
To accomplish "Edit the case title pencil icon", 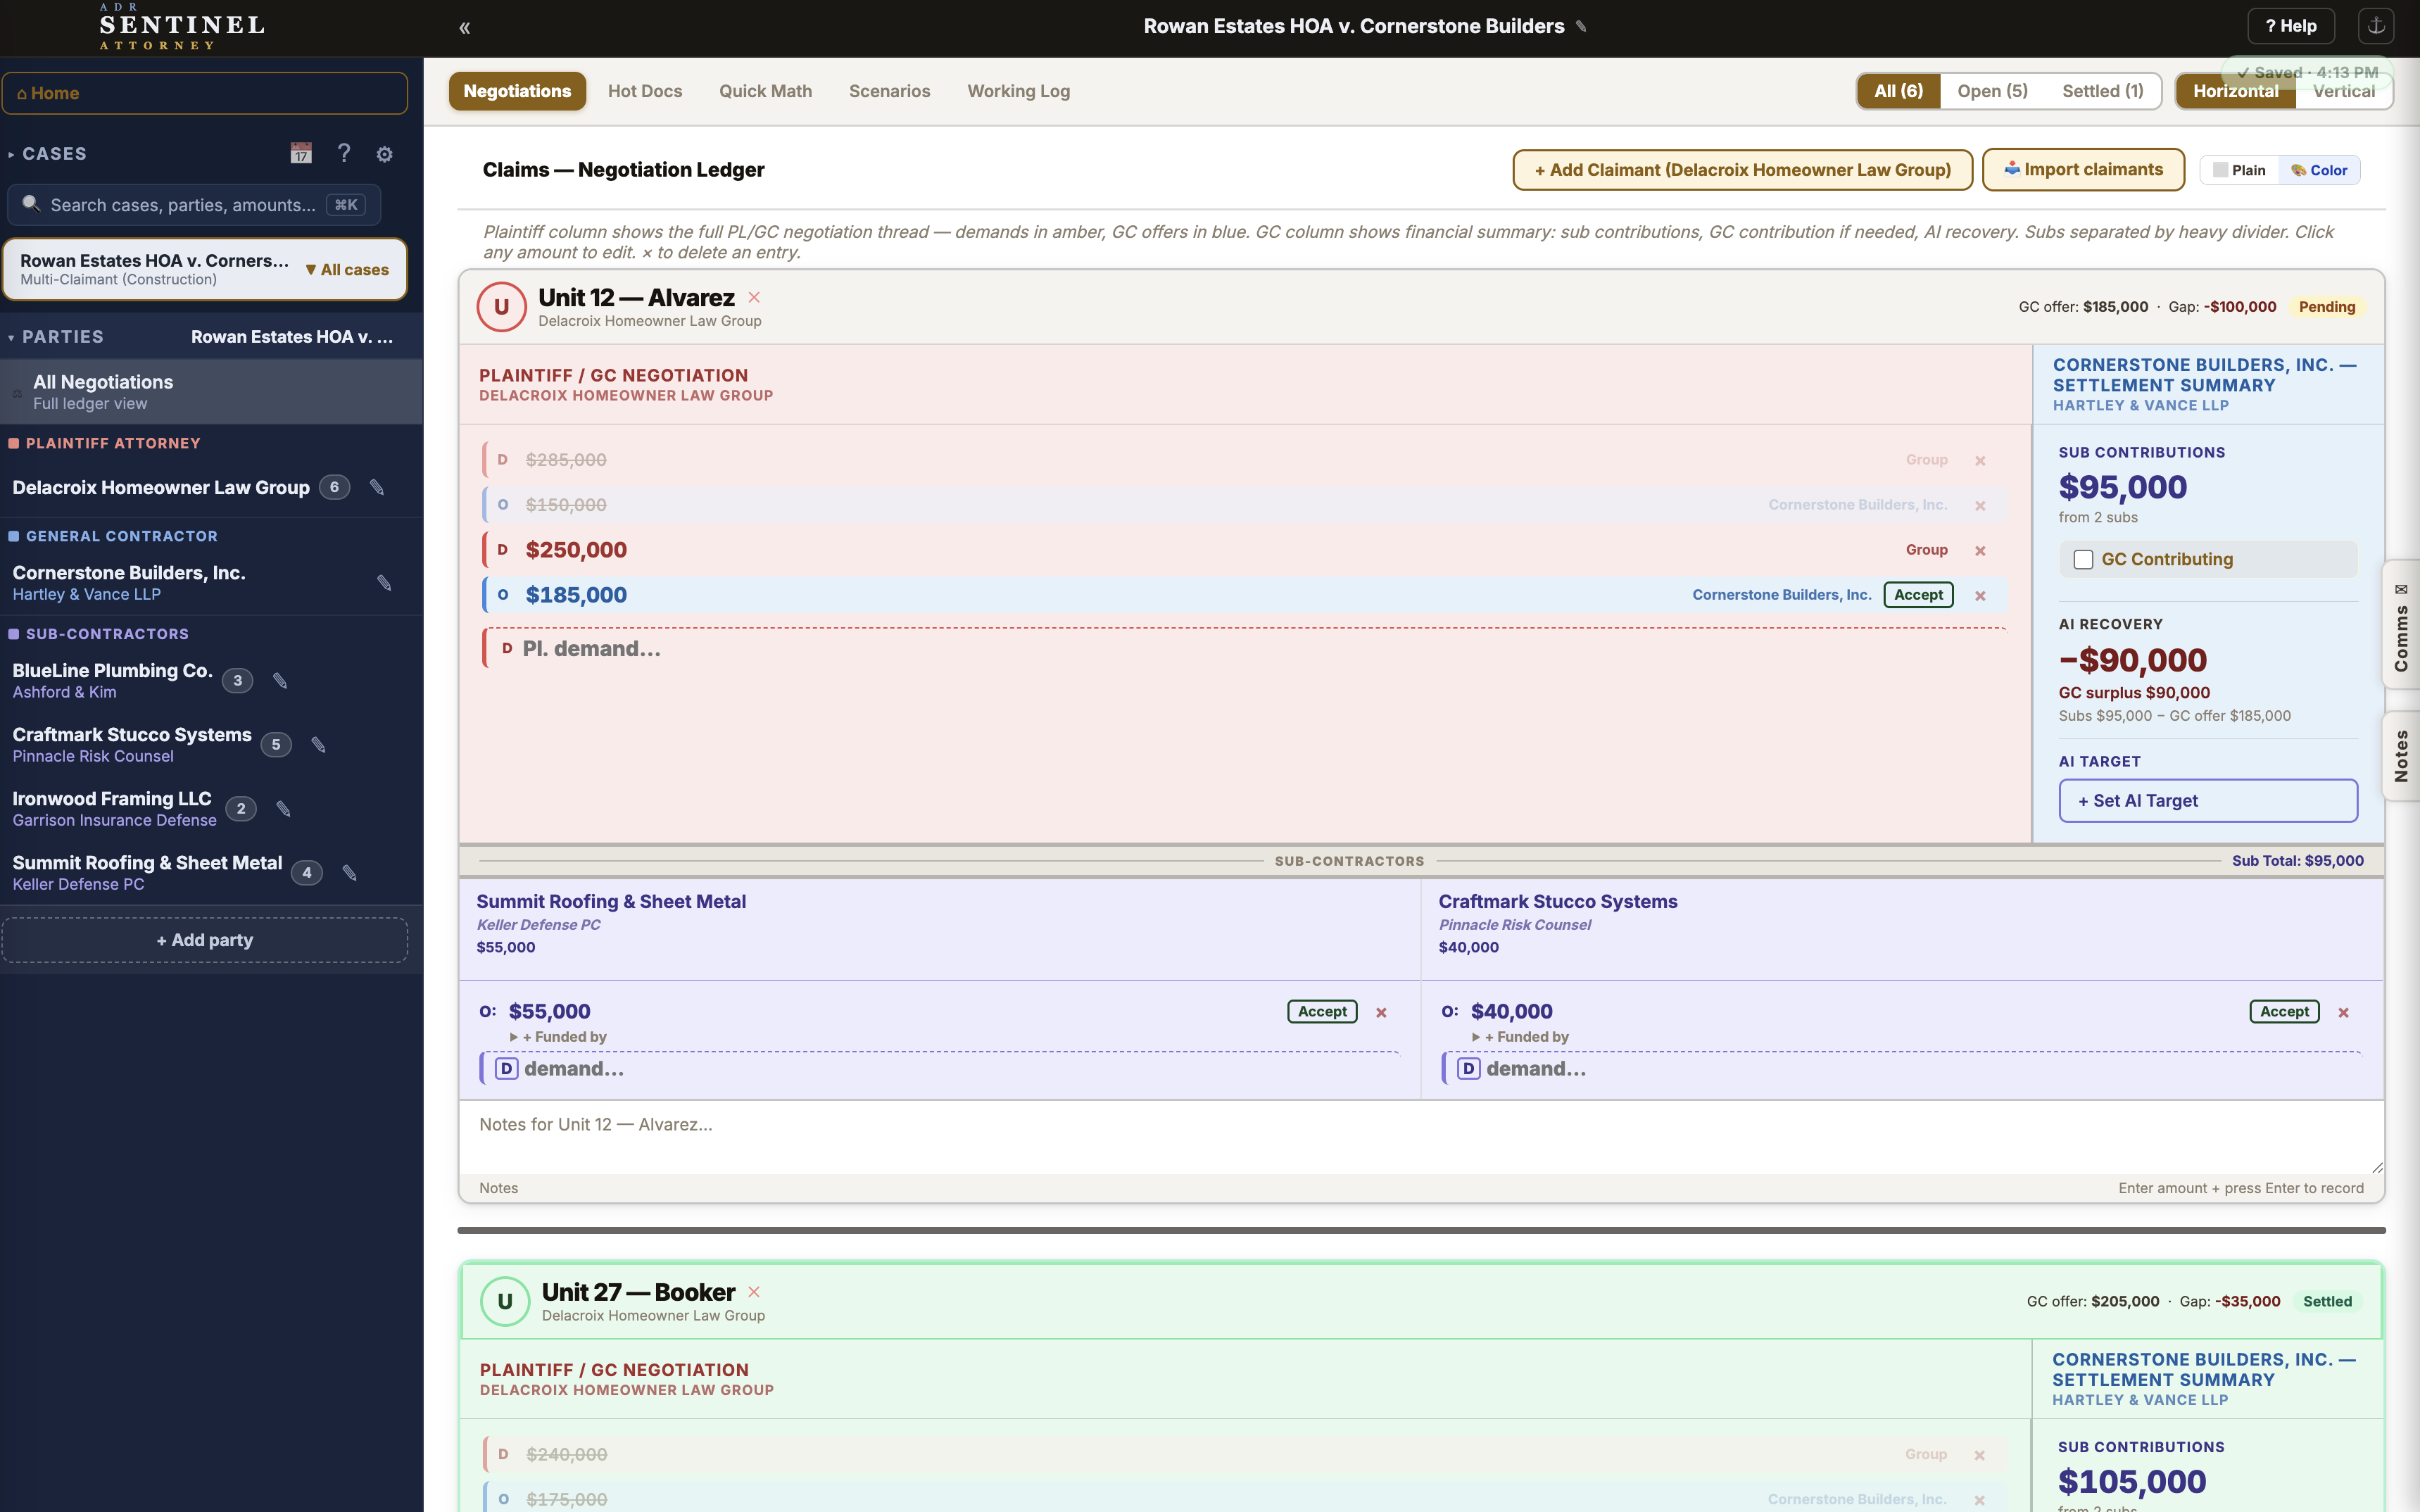I will pos(1581,26).
